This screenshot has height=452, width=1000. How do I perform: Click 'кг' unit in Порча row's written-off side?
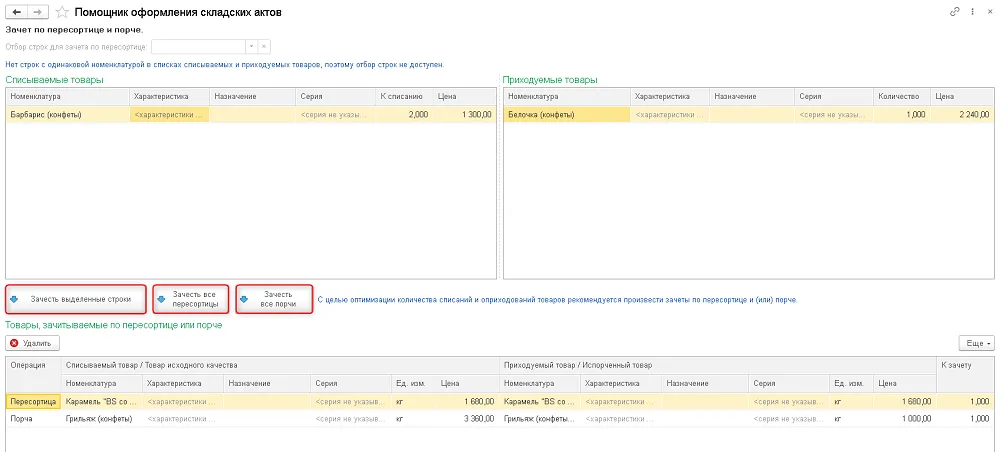(413, 419)
